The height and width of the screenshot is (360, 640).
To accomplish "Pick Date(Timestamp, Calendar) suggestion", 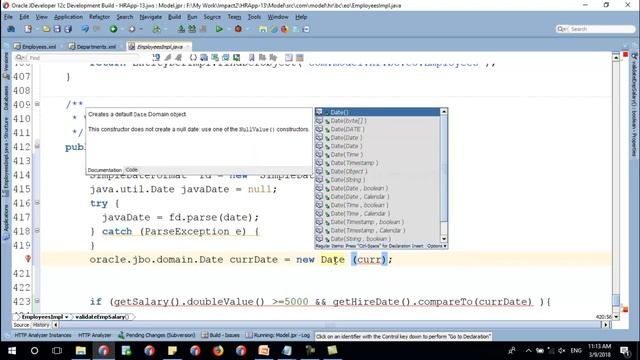I will tap(378, 230).
